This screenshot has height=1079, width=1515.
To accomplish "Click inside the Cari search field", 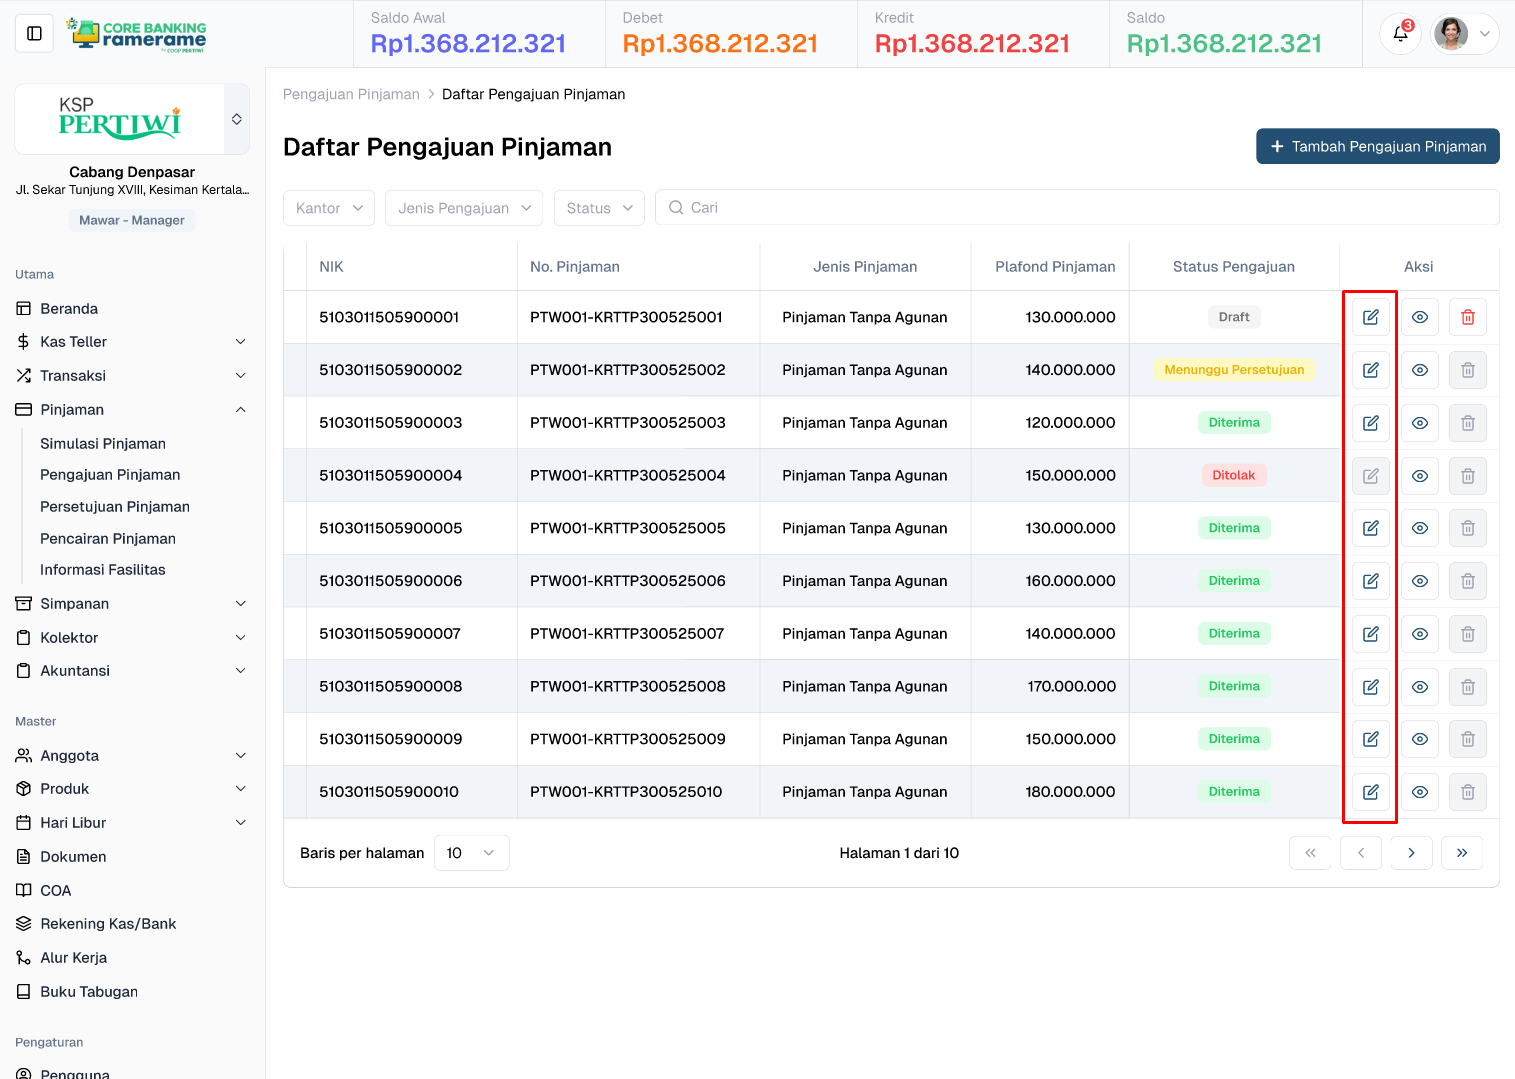I will (x=900, y=207).
